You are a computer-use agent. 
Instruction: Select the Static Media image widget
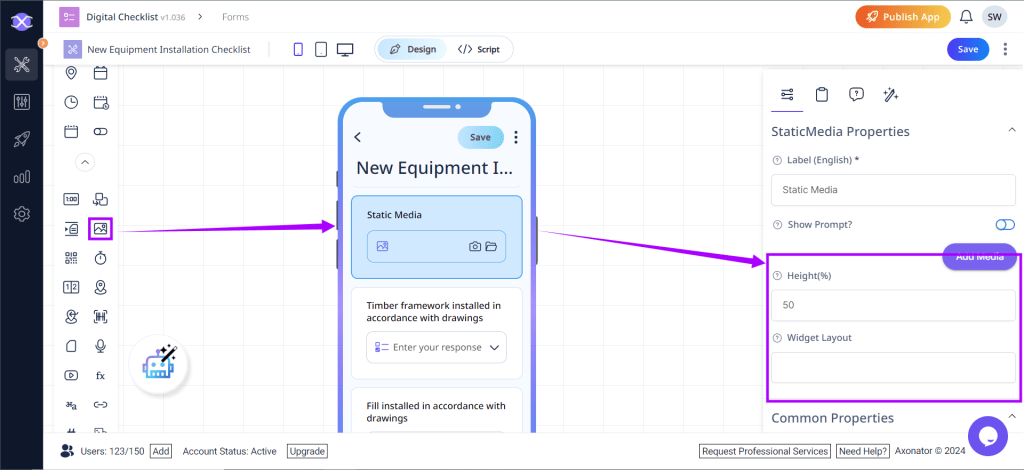pos(100,229)
